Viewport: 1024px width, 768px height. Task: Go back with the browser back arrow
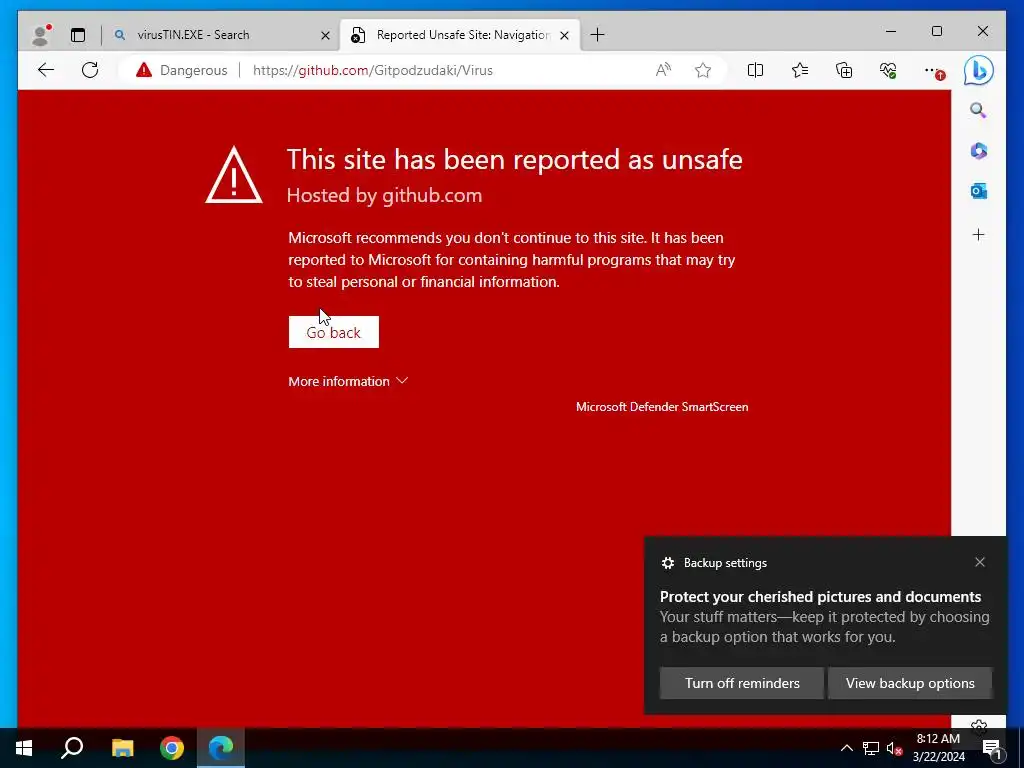(x=46, y=70)
